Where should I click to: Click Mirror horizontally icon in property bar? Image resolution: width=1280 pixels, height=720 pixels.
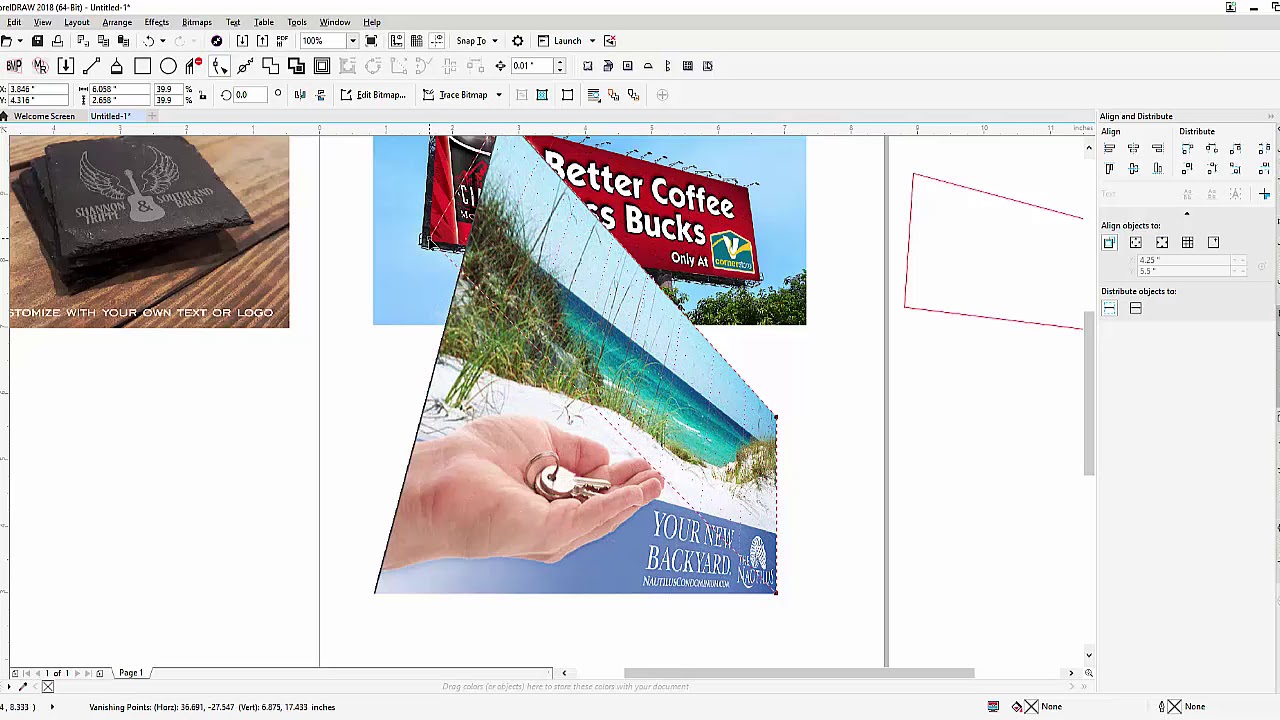[300, 95]
